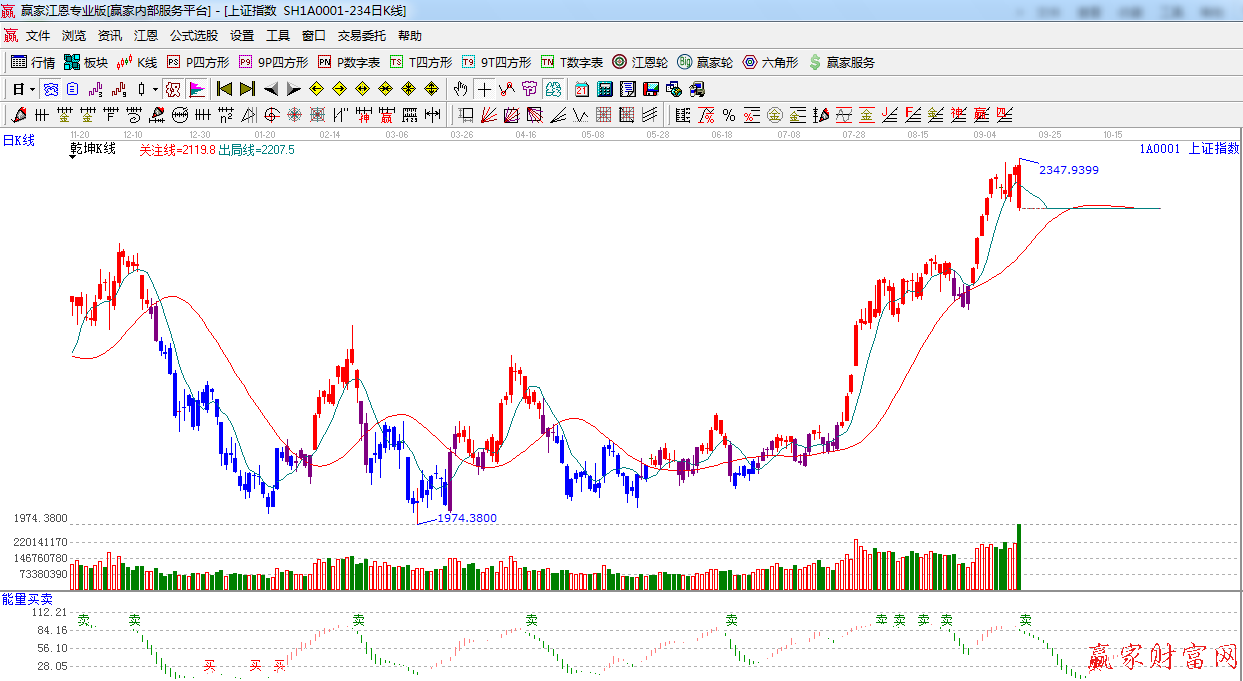Click the 行情 quotes button

33,62
